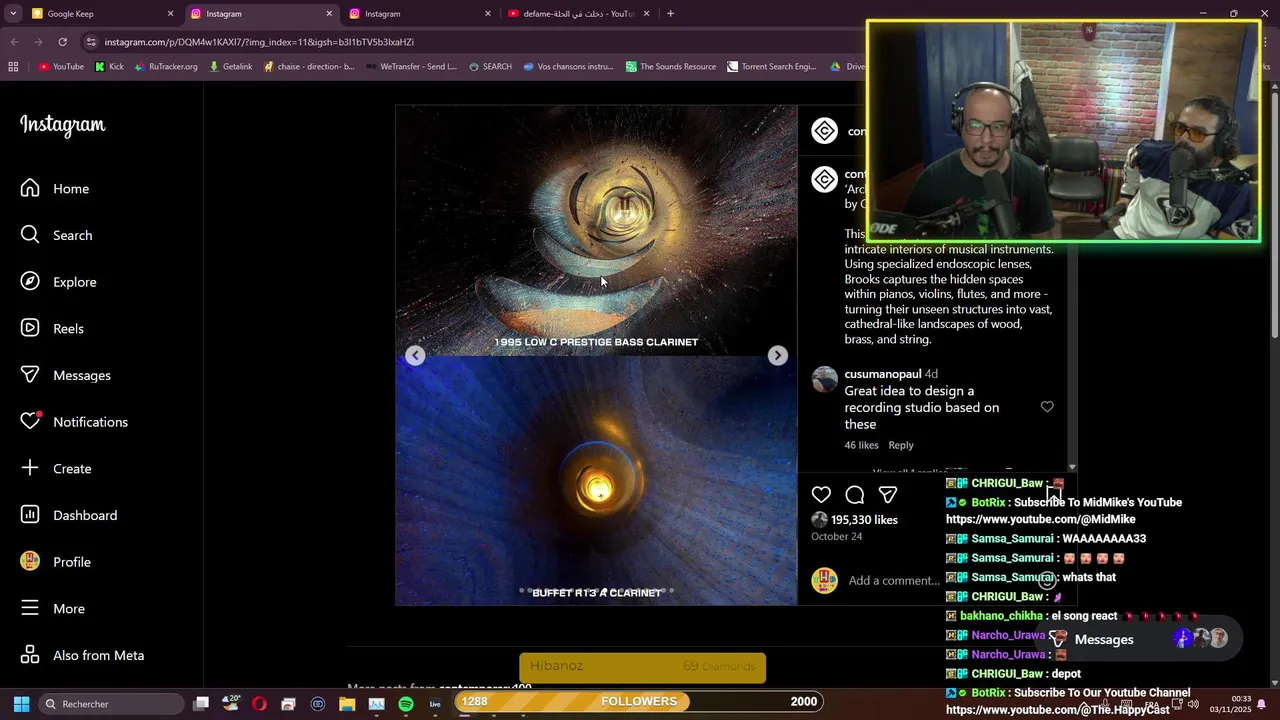View Notifications heart icon in sidebar
The height and width of the screenshot is (720, 1280).
click(30, 421)
